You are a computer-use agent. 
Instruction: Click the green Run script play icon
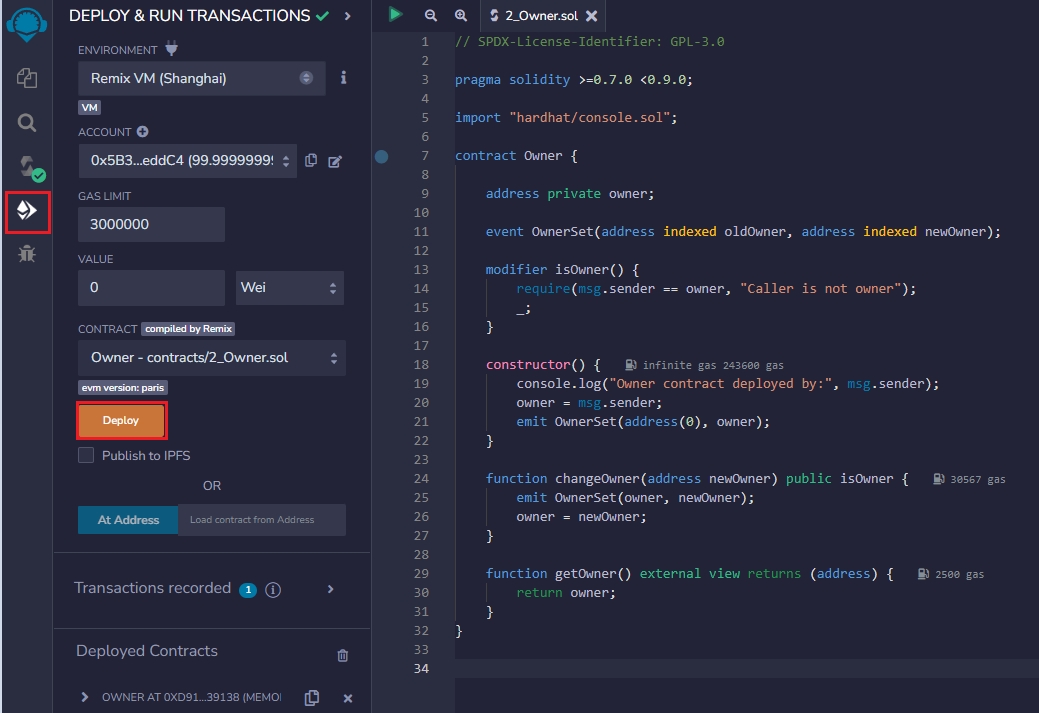(x=396, y=15)
